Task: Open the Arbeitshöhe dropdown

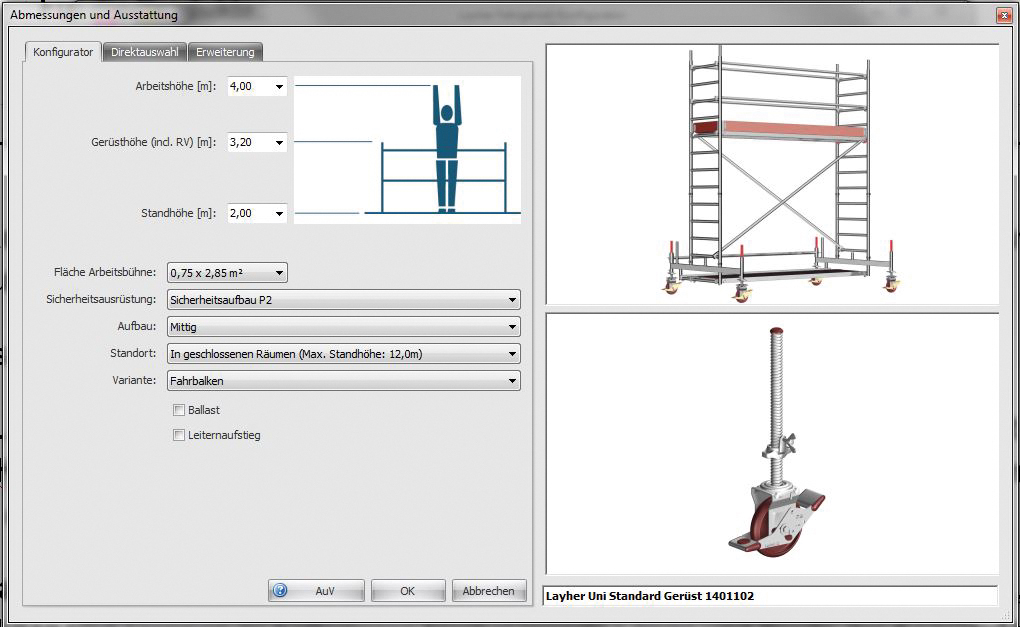Action: click(x=279, y=87)
